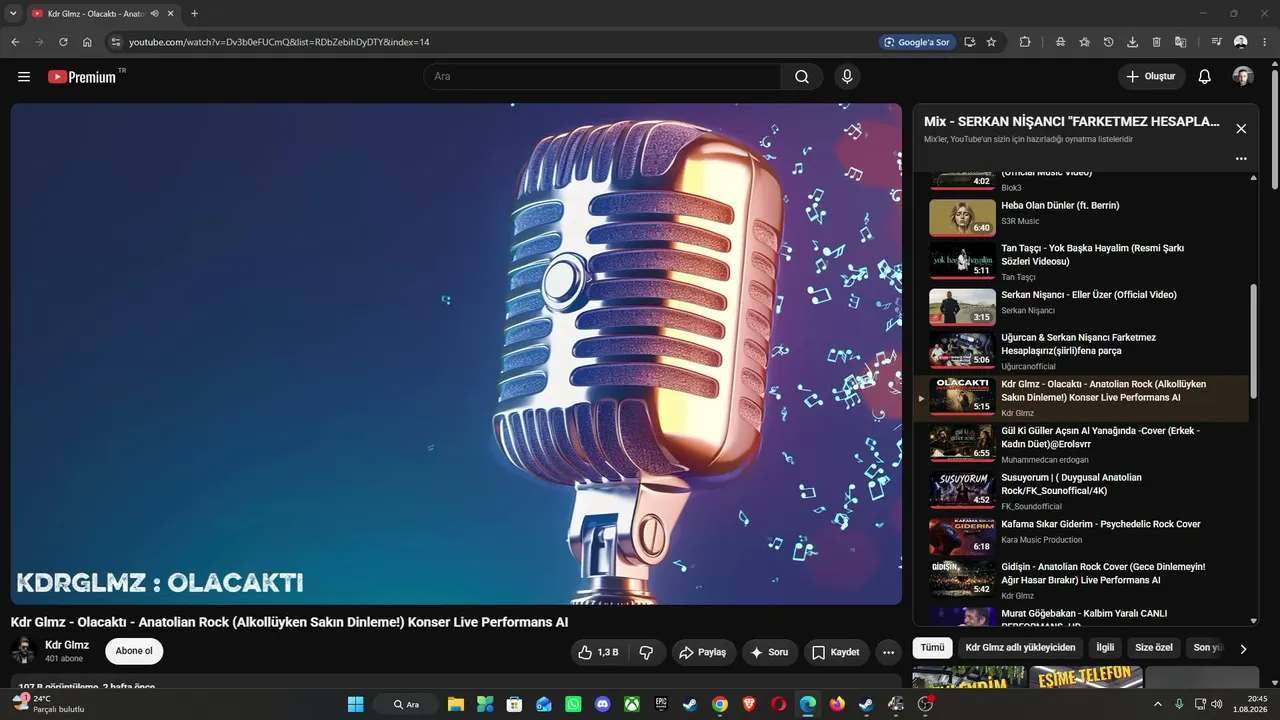Select the İlgili filter chip
The image size is (1280, 720).
(1105, 648)
